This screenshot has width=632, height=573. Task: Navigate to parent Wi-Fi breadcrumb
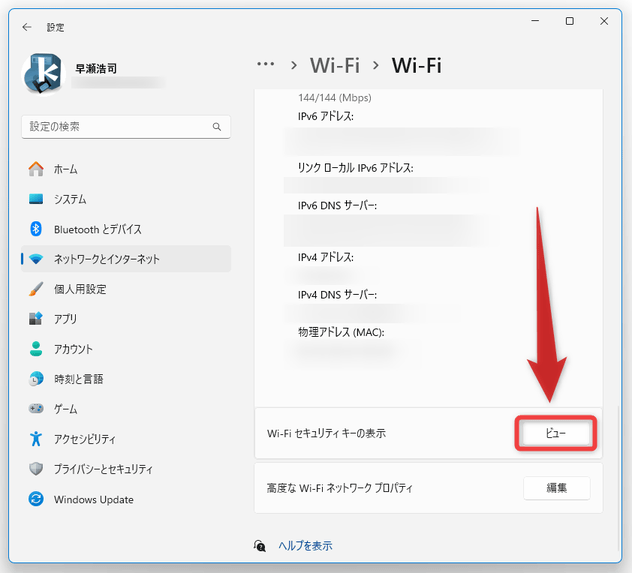click(335, 65)
